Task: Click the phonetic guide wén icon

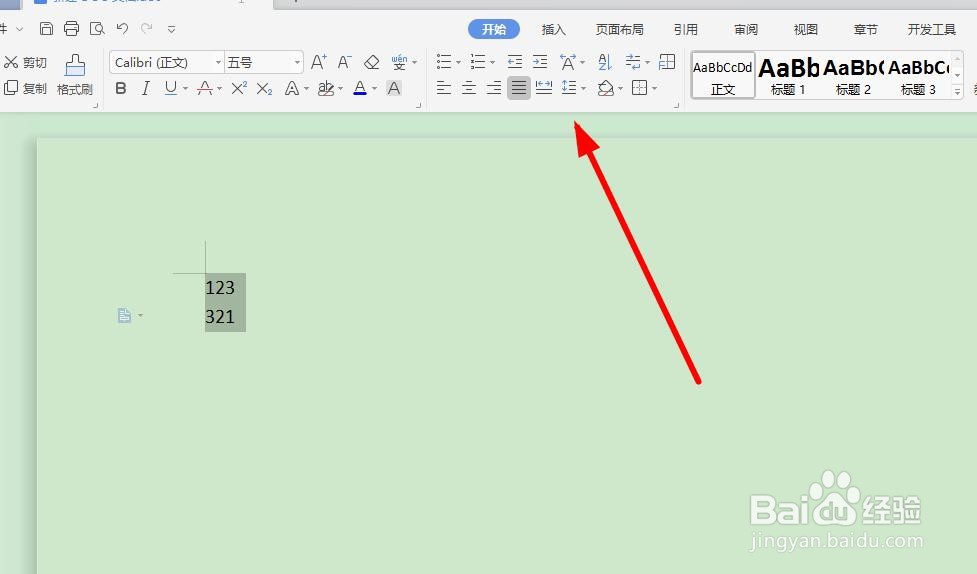Action: [399, 62]
